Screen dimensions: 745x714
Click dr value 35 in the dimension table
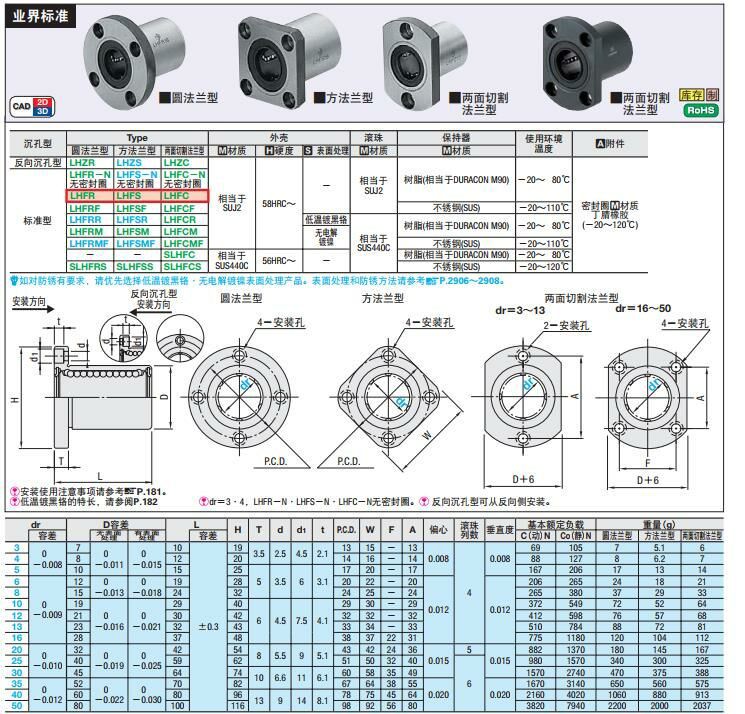tap(17, 684)
